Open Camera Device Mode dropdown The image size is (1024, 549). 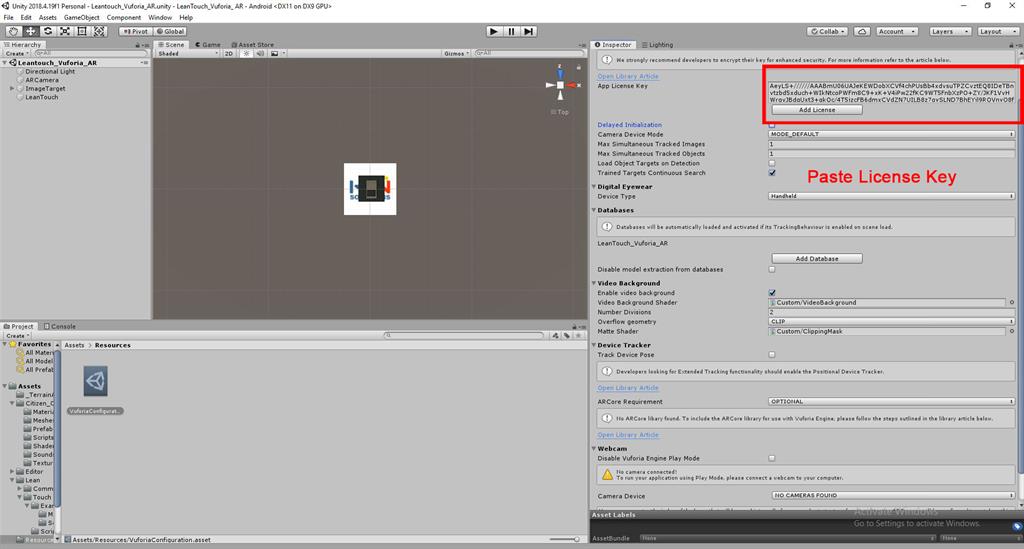pos(891,134)
